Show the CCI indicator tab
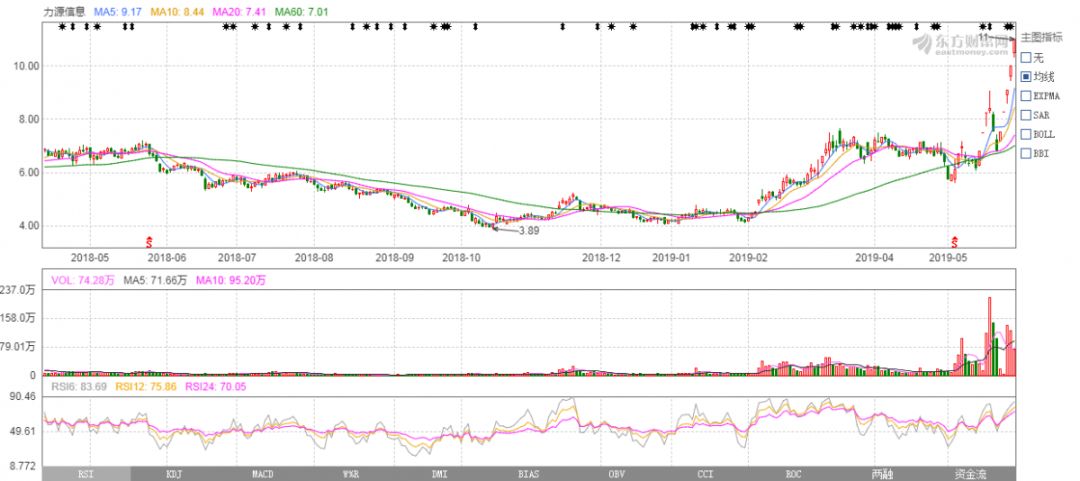 [705, 474]
